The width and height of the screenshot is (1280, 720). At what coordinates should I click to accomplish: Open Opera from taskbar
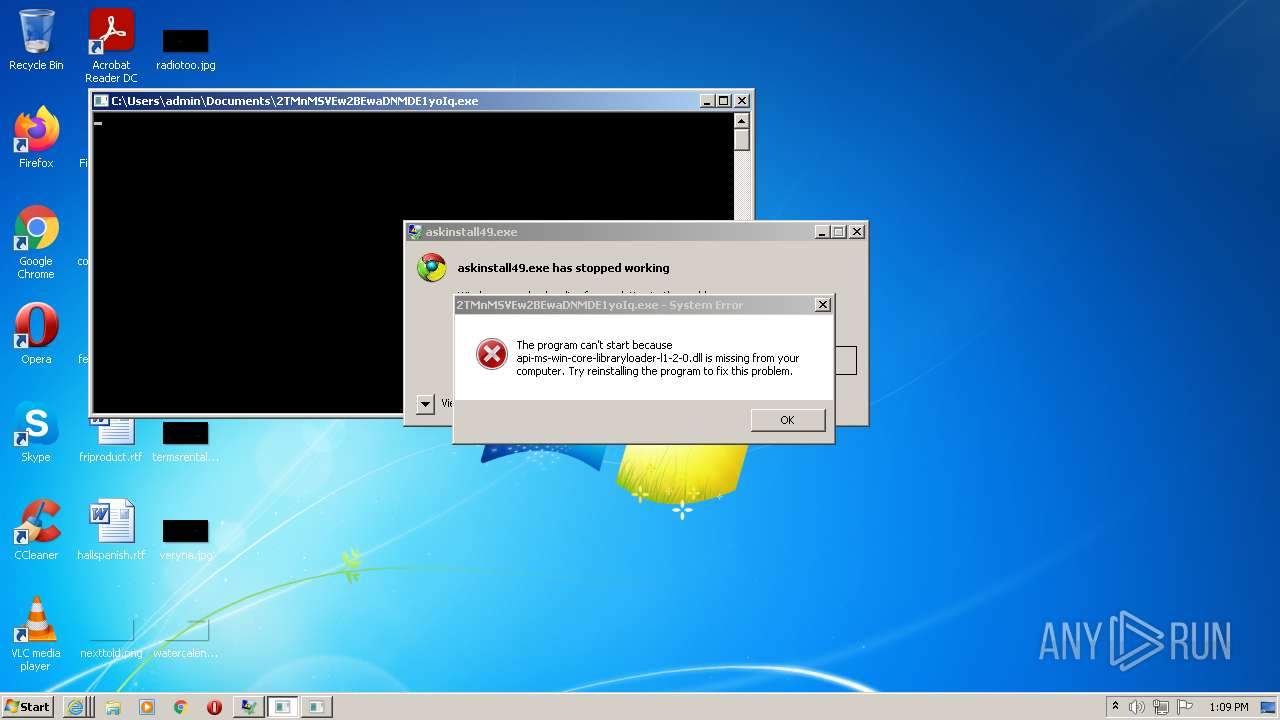(214, 707)
